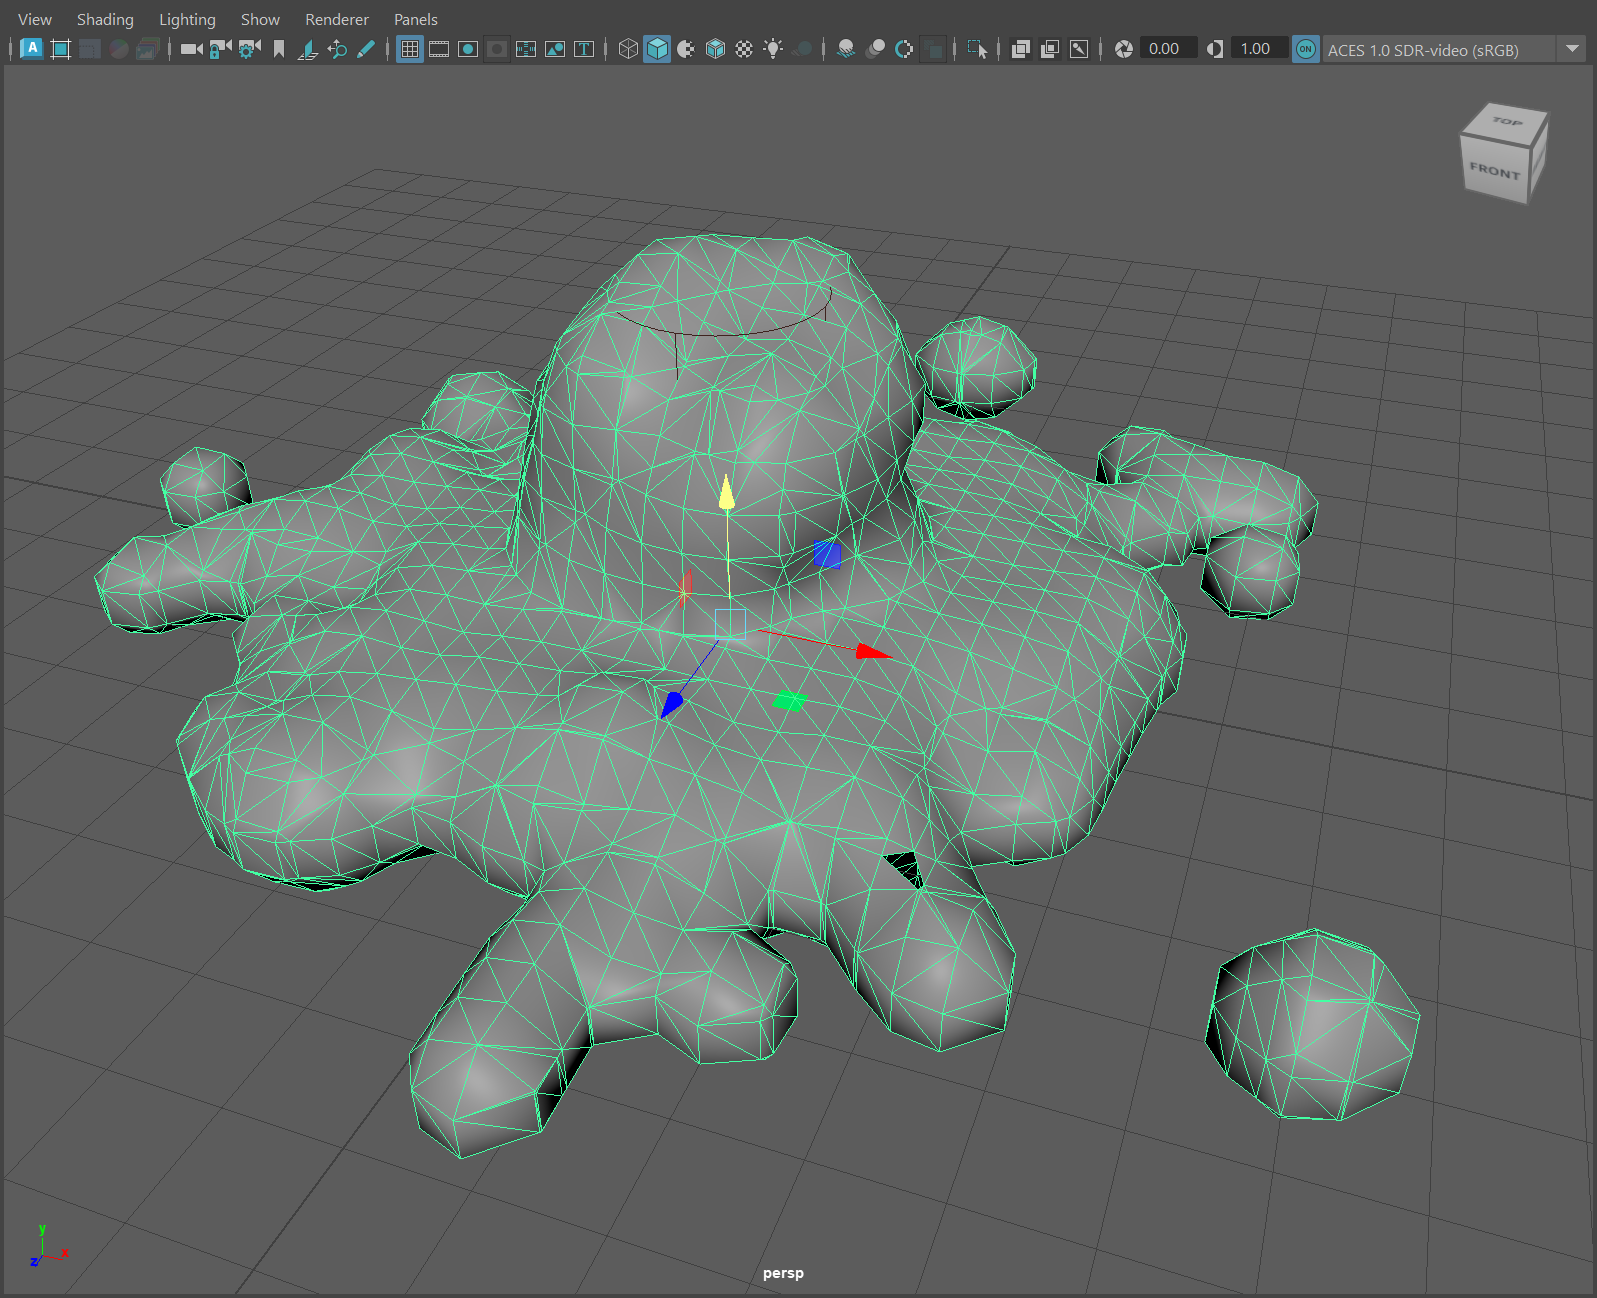Toggle the Field Chart icon

(526, 49)
